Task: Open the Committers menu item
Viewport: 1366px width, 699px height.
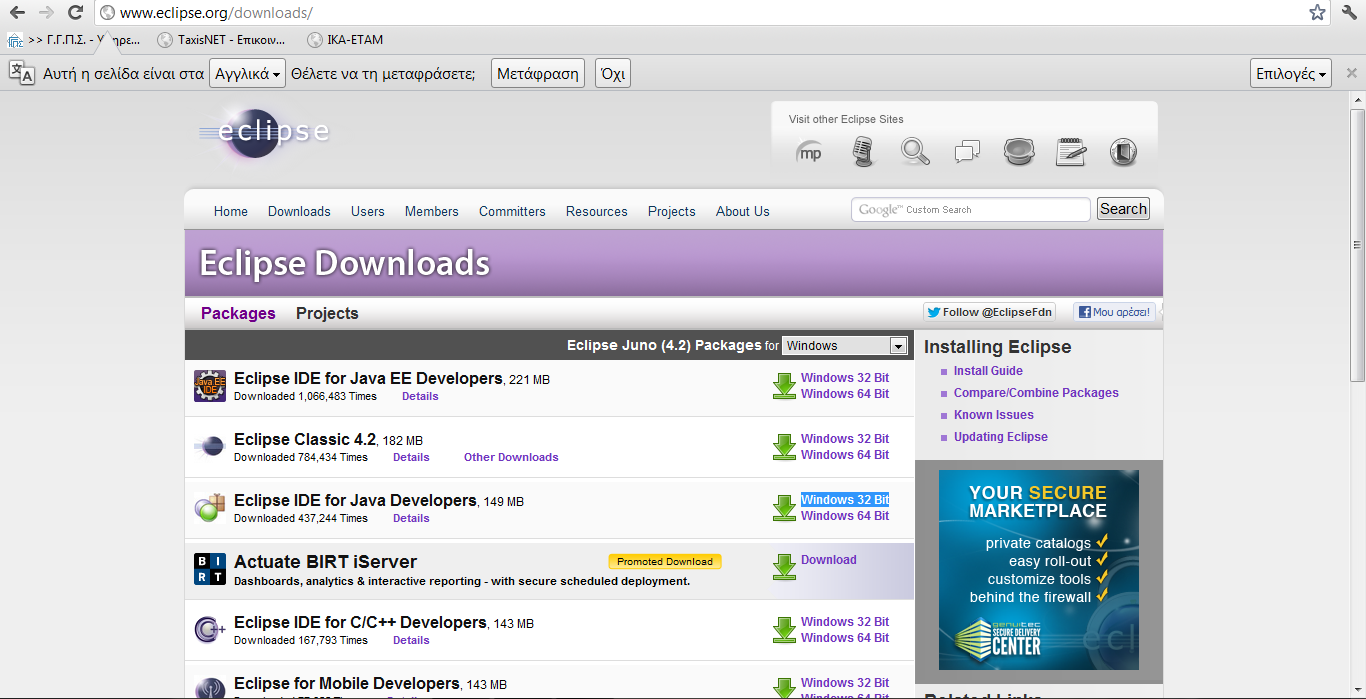Action: [x=512, y=211]
